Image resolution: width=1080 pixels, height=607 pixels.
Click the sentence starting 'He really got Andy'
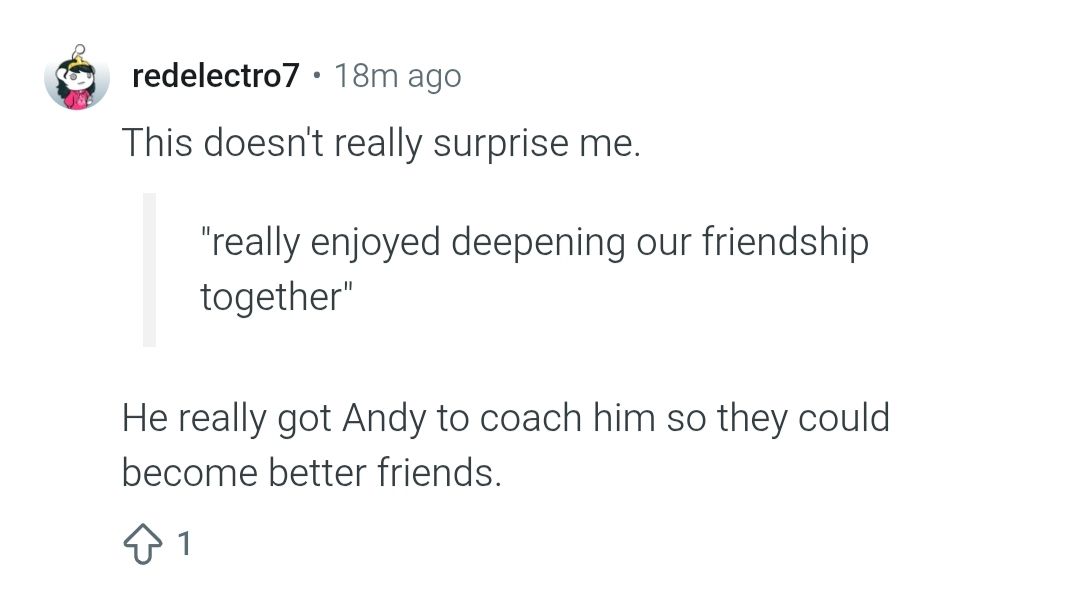pos(506,445)
